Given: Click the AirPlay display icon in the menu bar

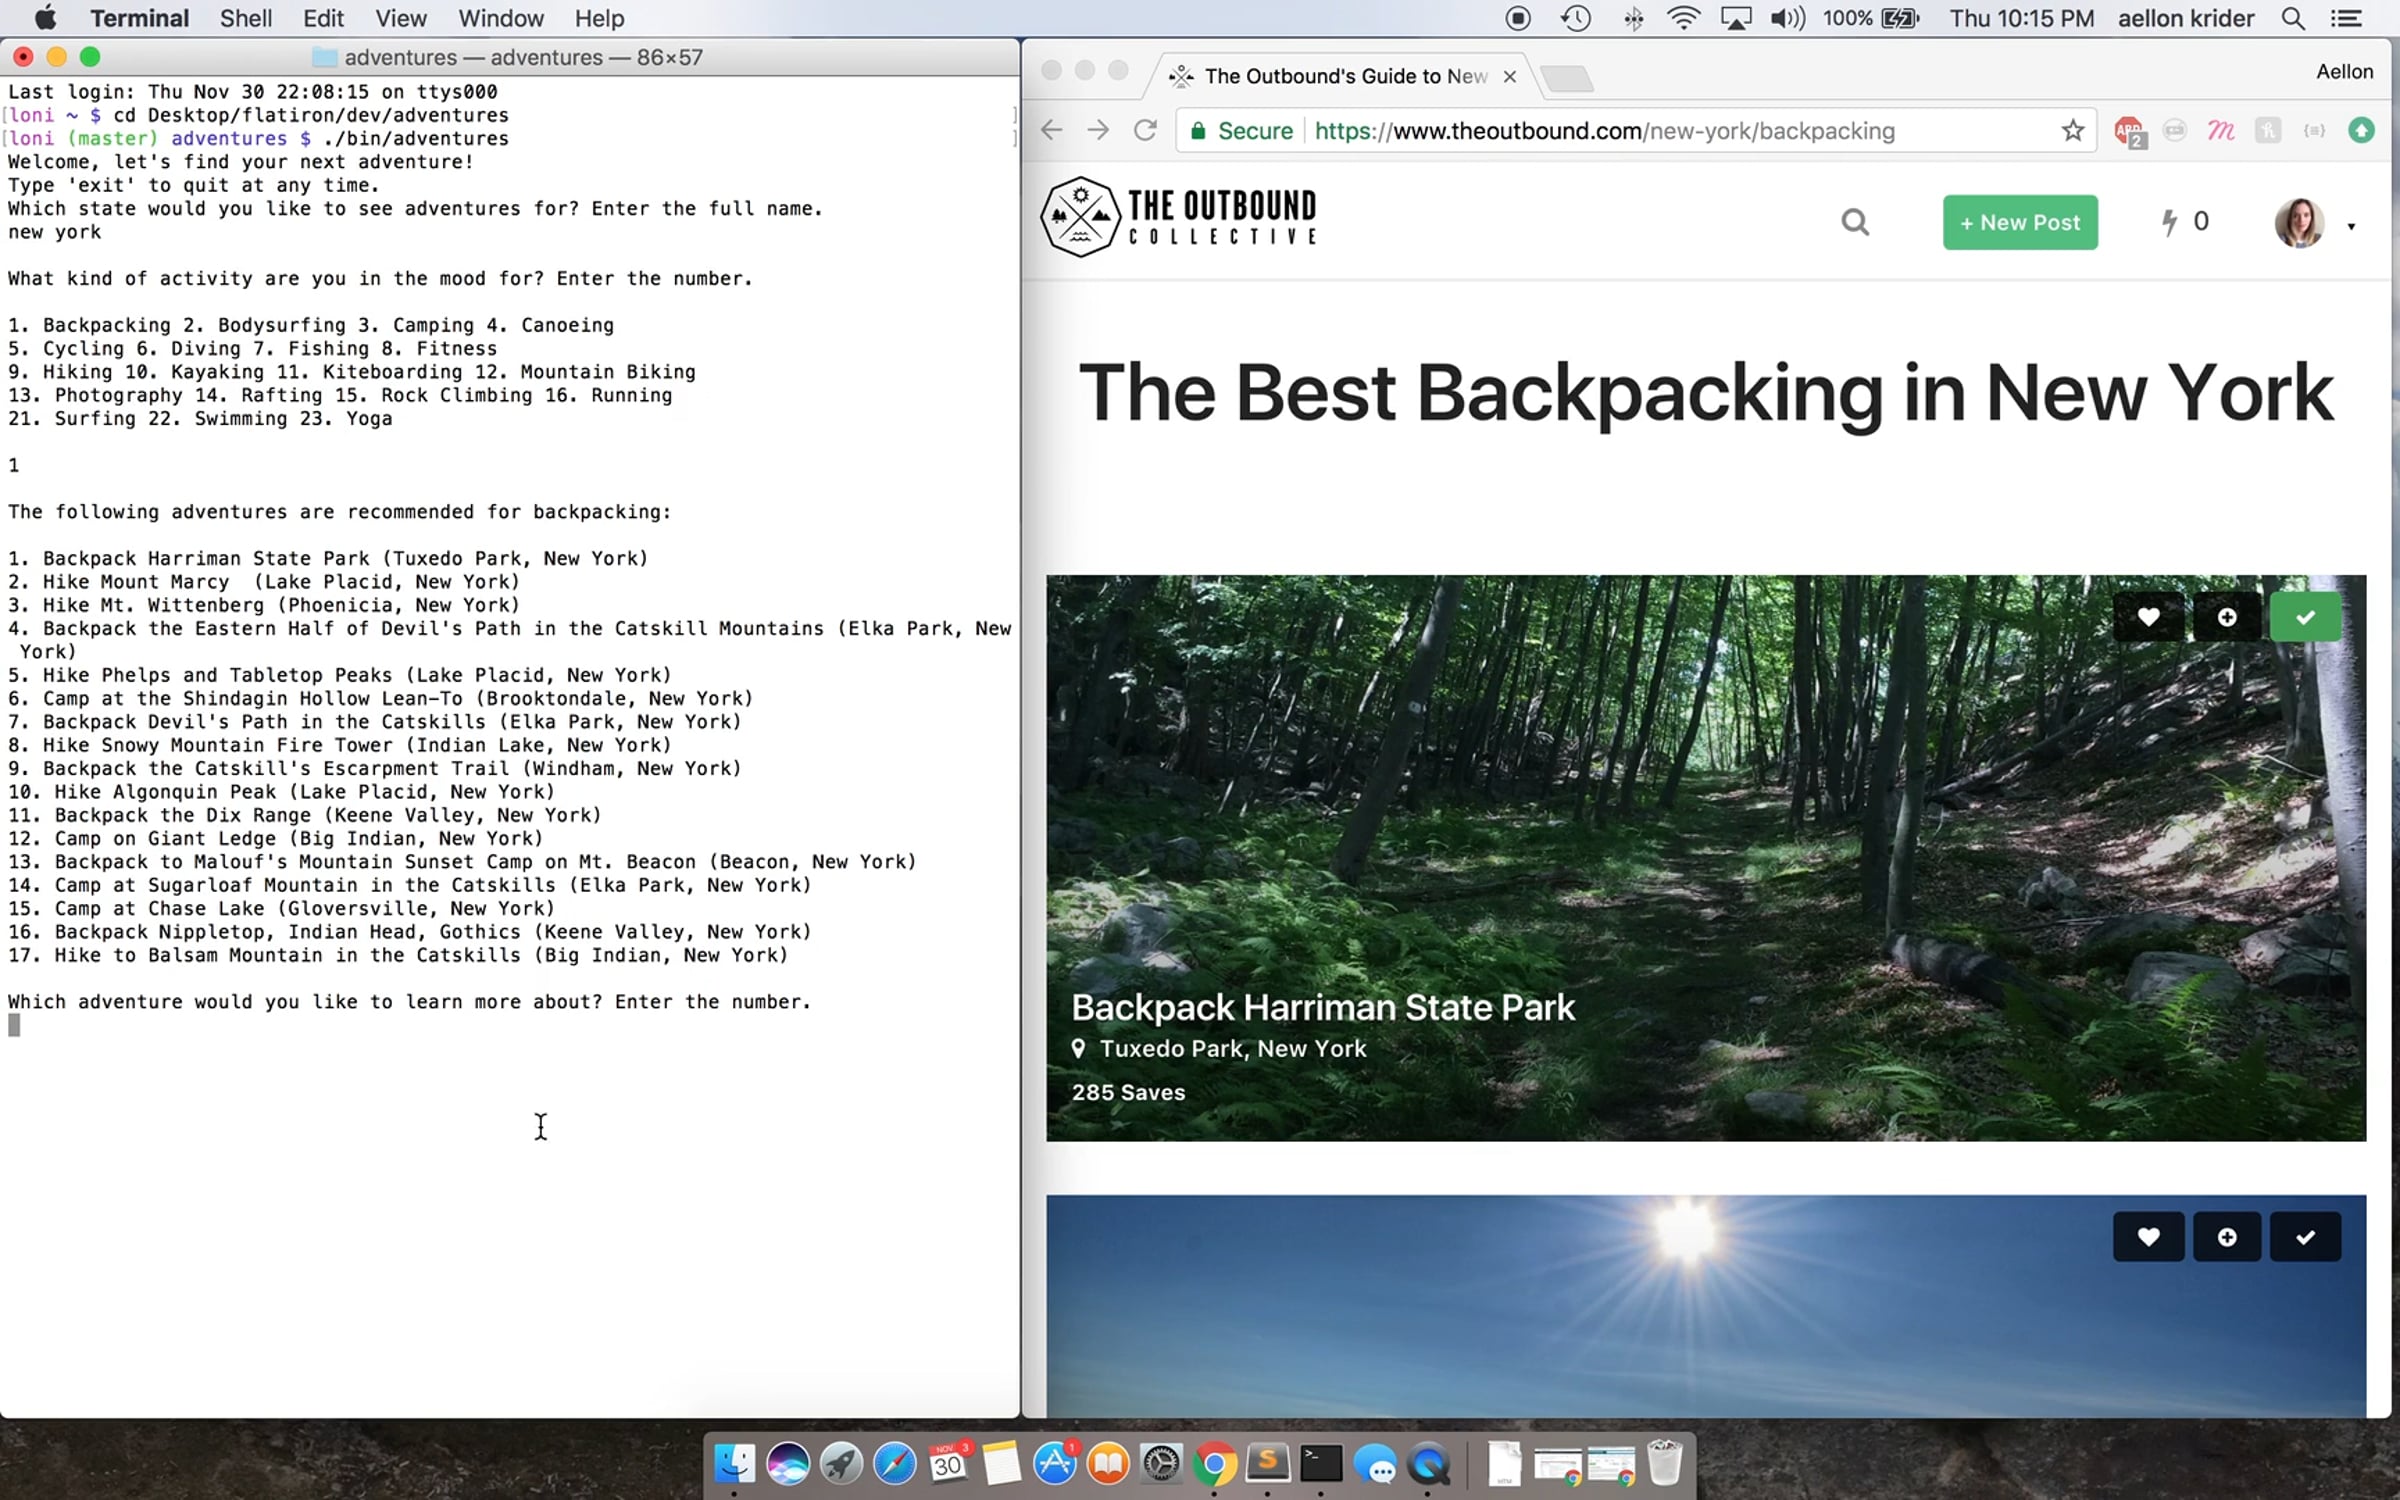Looking at the screenshot, I should (1736, 18).
